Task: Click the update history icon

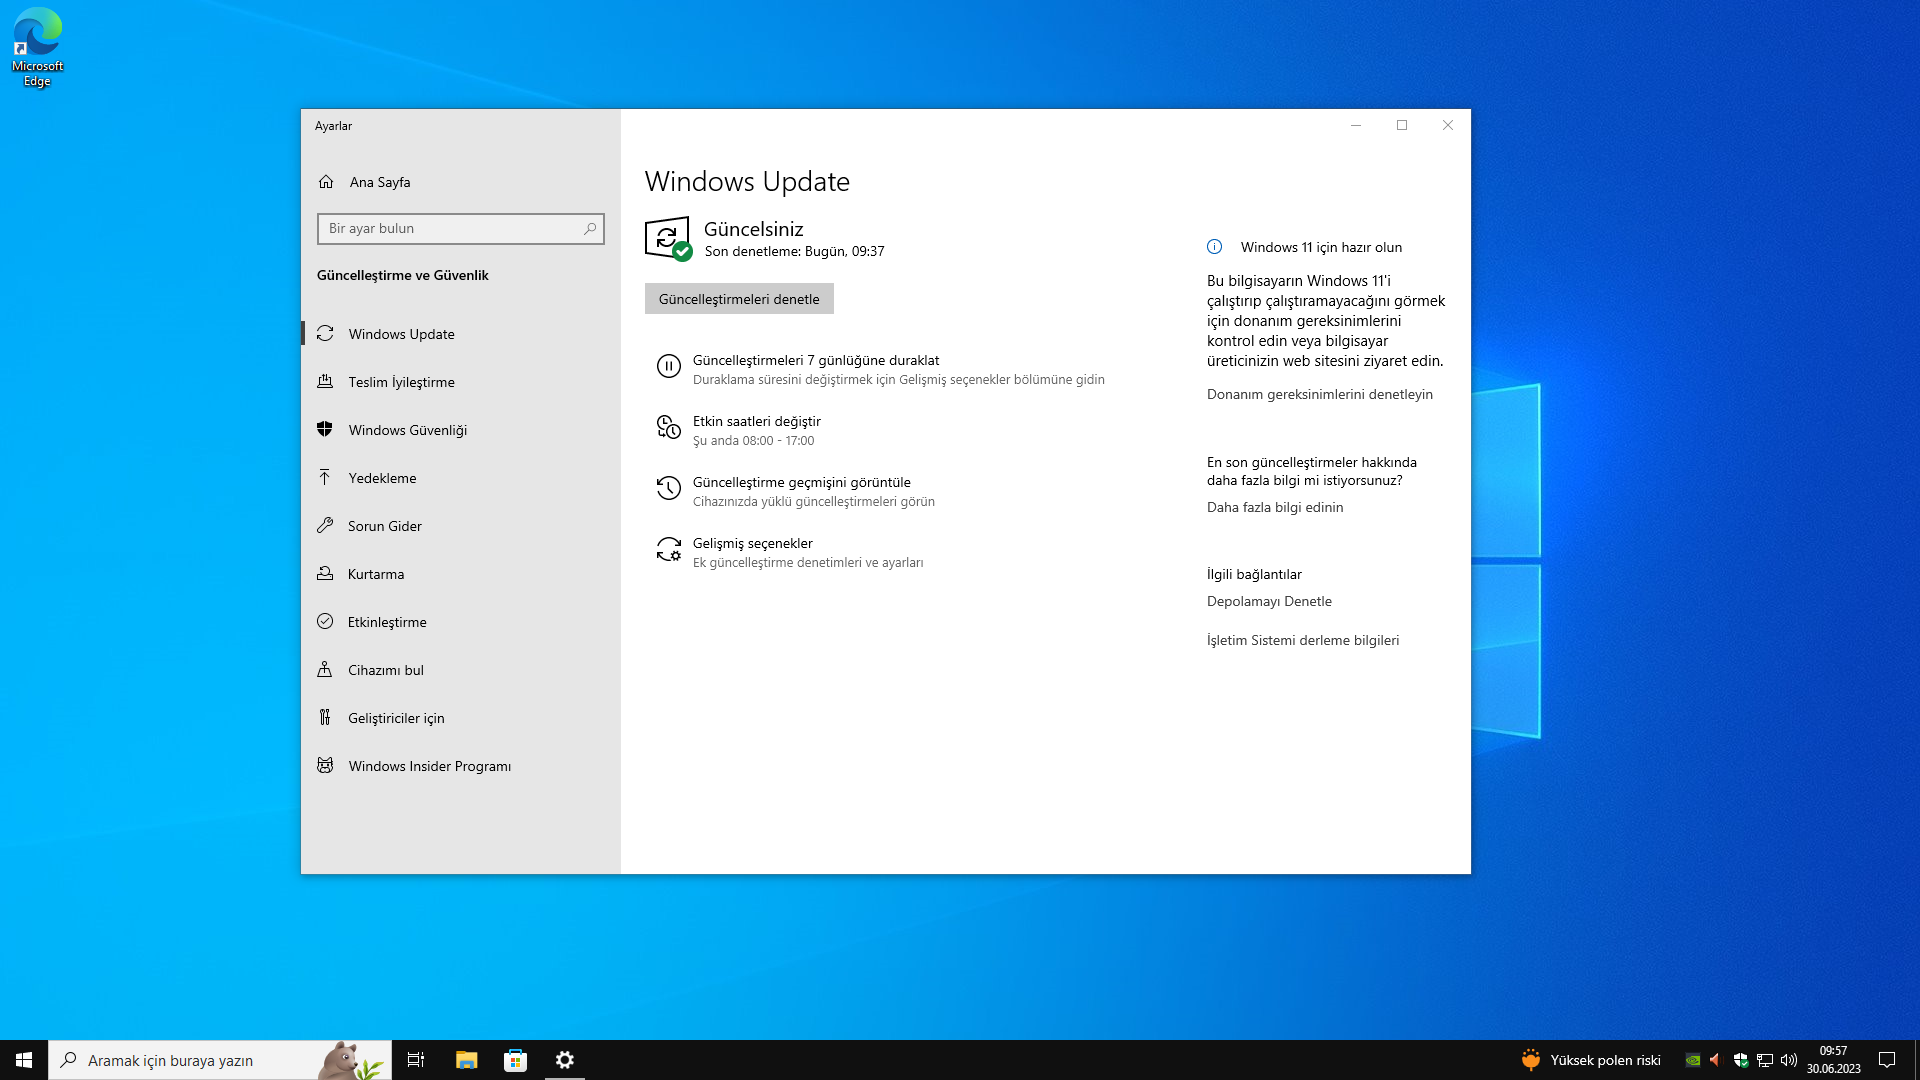Action: [x=668, y=488]
